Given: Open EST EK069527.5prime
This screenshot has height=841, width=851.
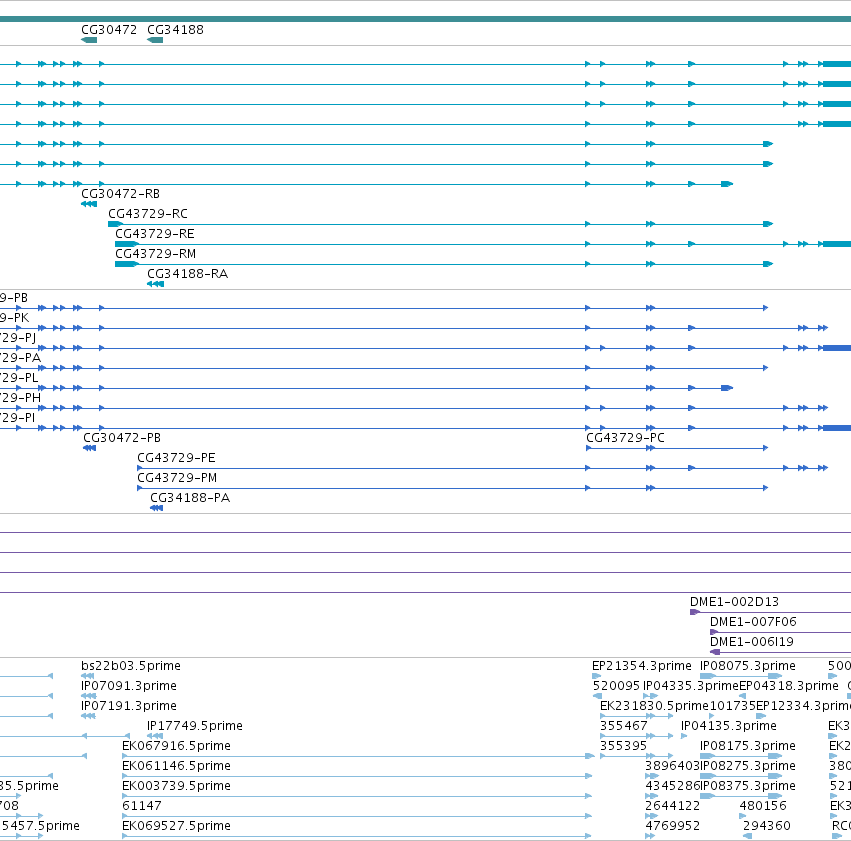Looking at the screenshot, I should [176, 826].
